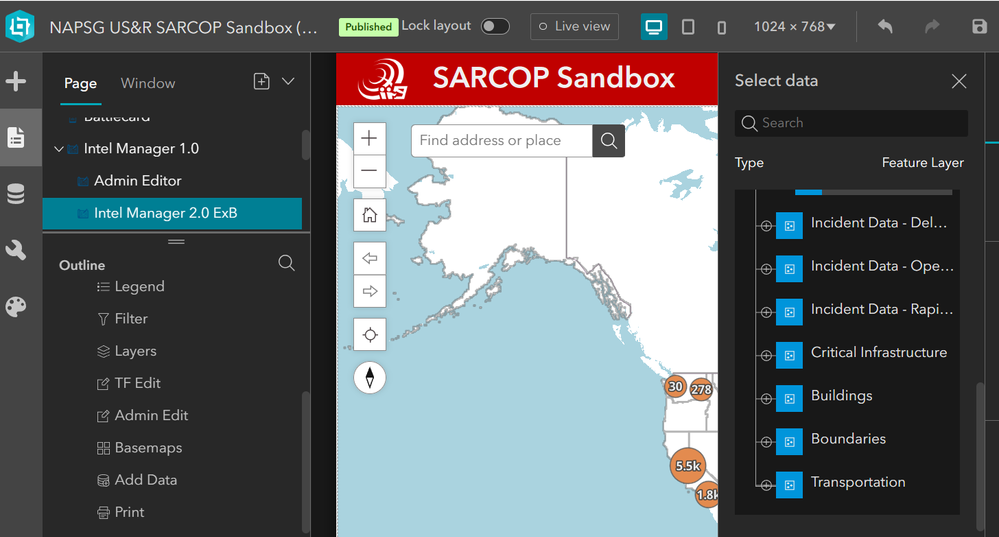Click the SARCOP Sandbox header title

554,78
